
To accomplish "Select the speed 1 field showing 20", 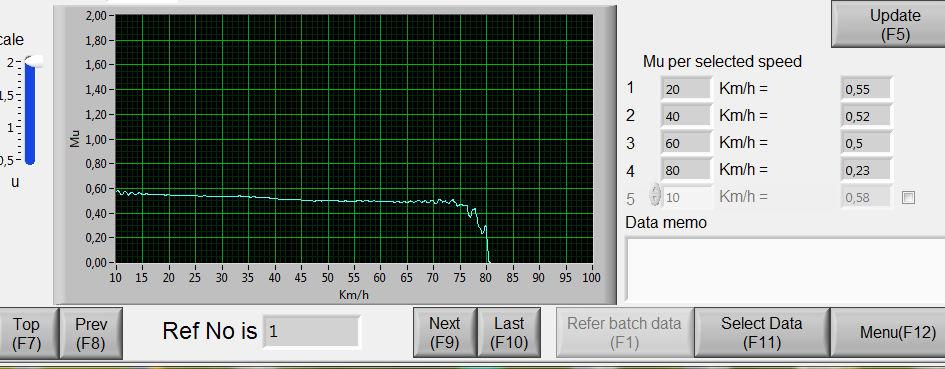I will click(x=686, y=89).
